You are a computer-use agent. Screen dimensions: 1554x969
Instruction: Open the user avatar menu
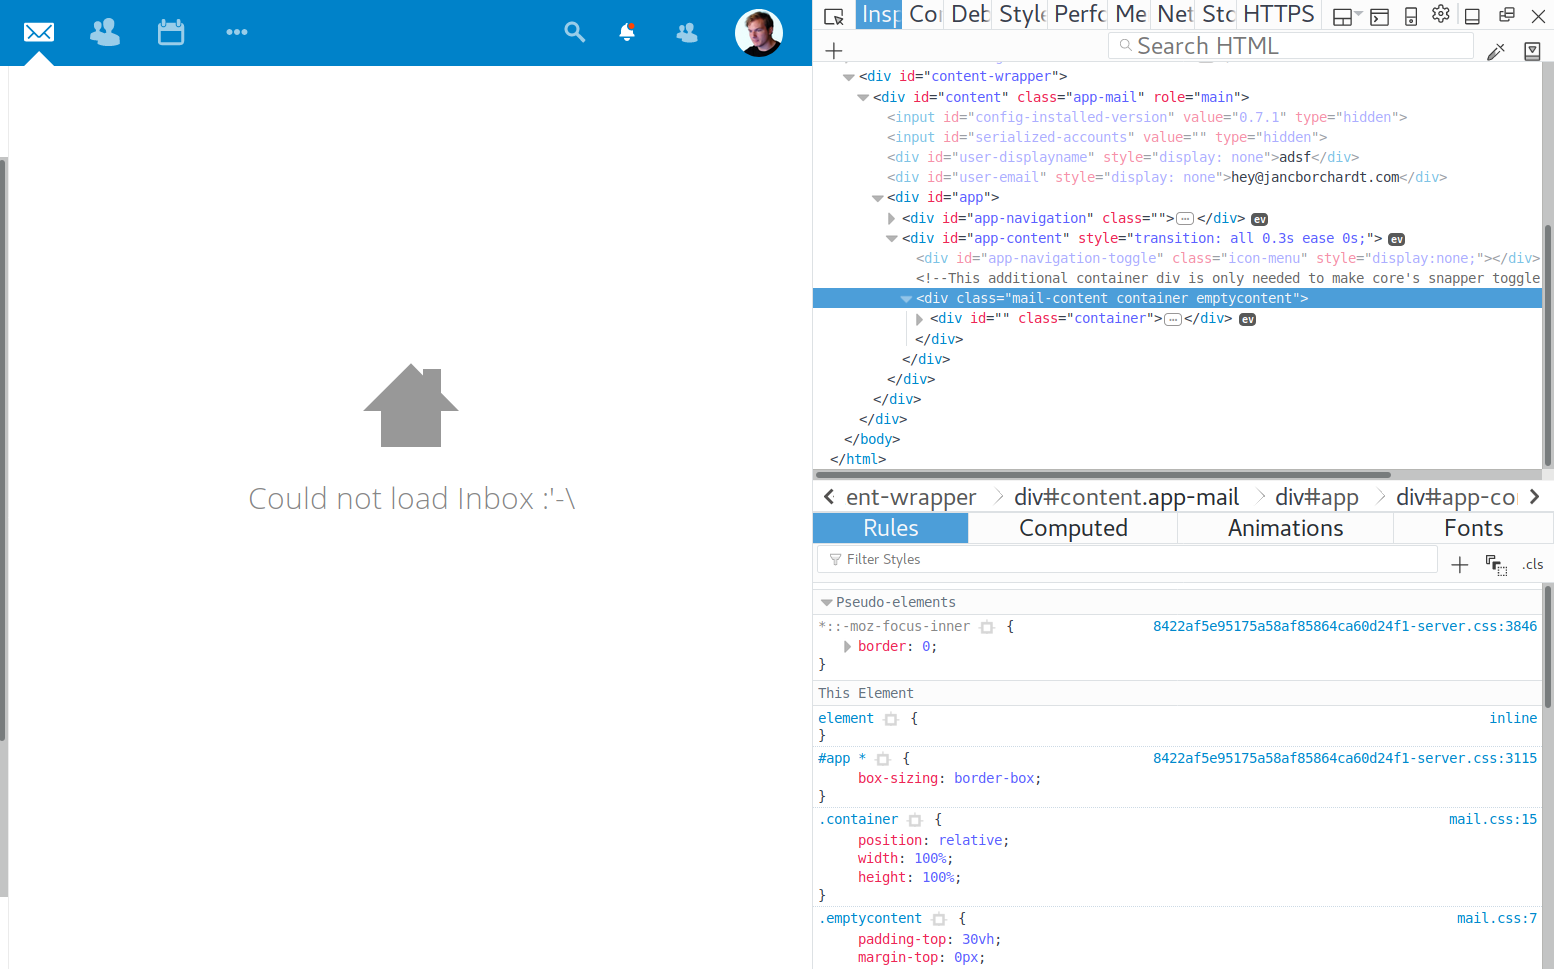[x=759, y=33]
